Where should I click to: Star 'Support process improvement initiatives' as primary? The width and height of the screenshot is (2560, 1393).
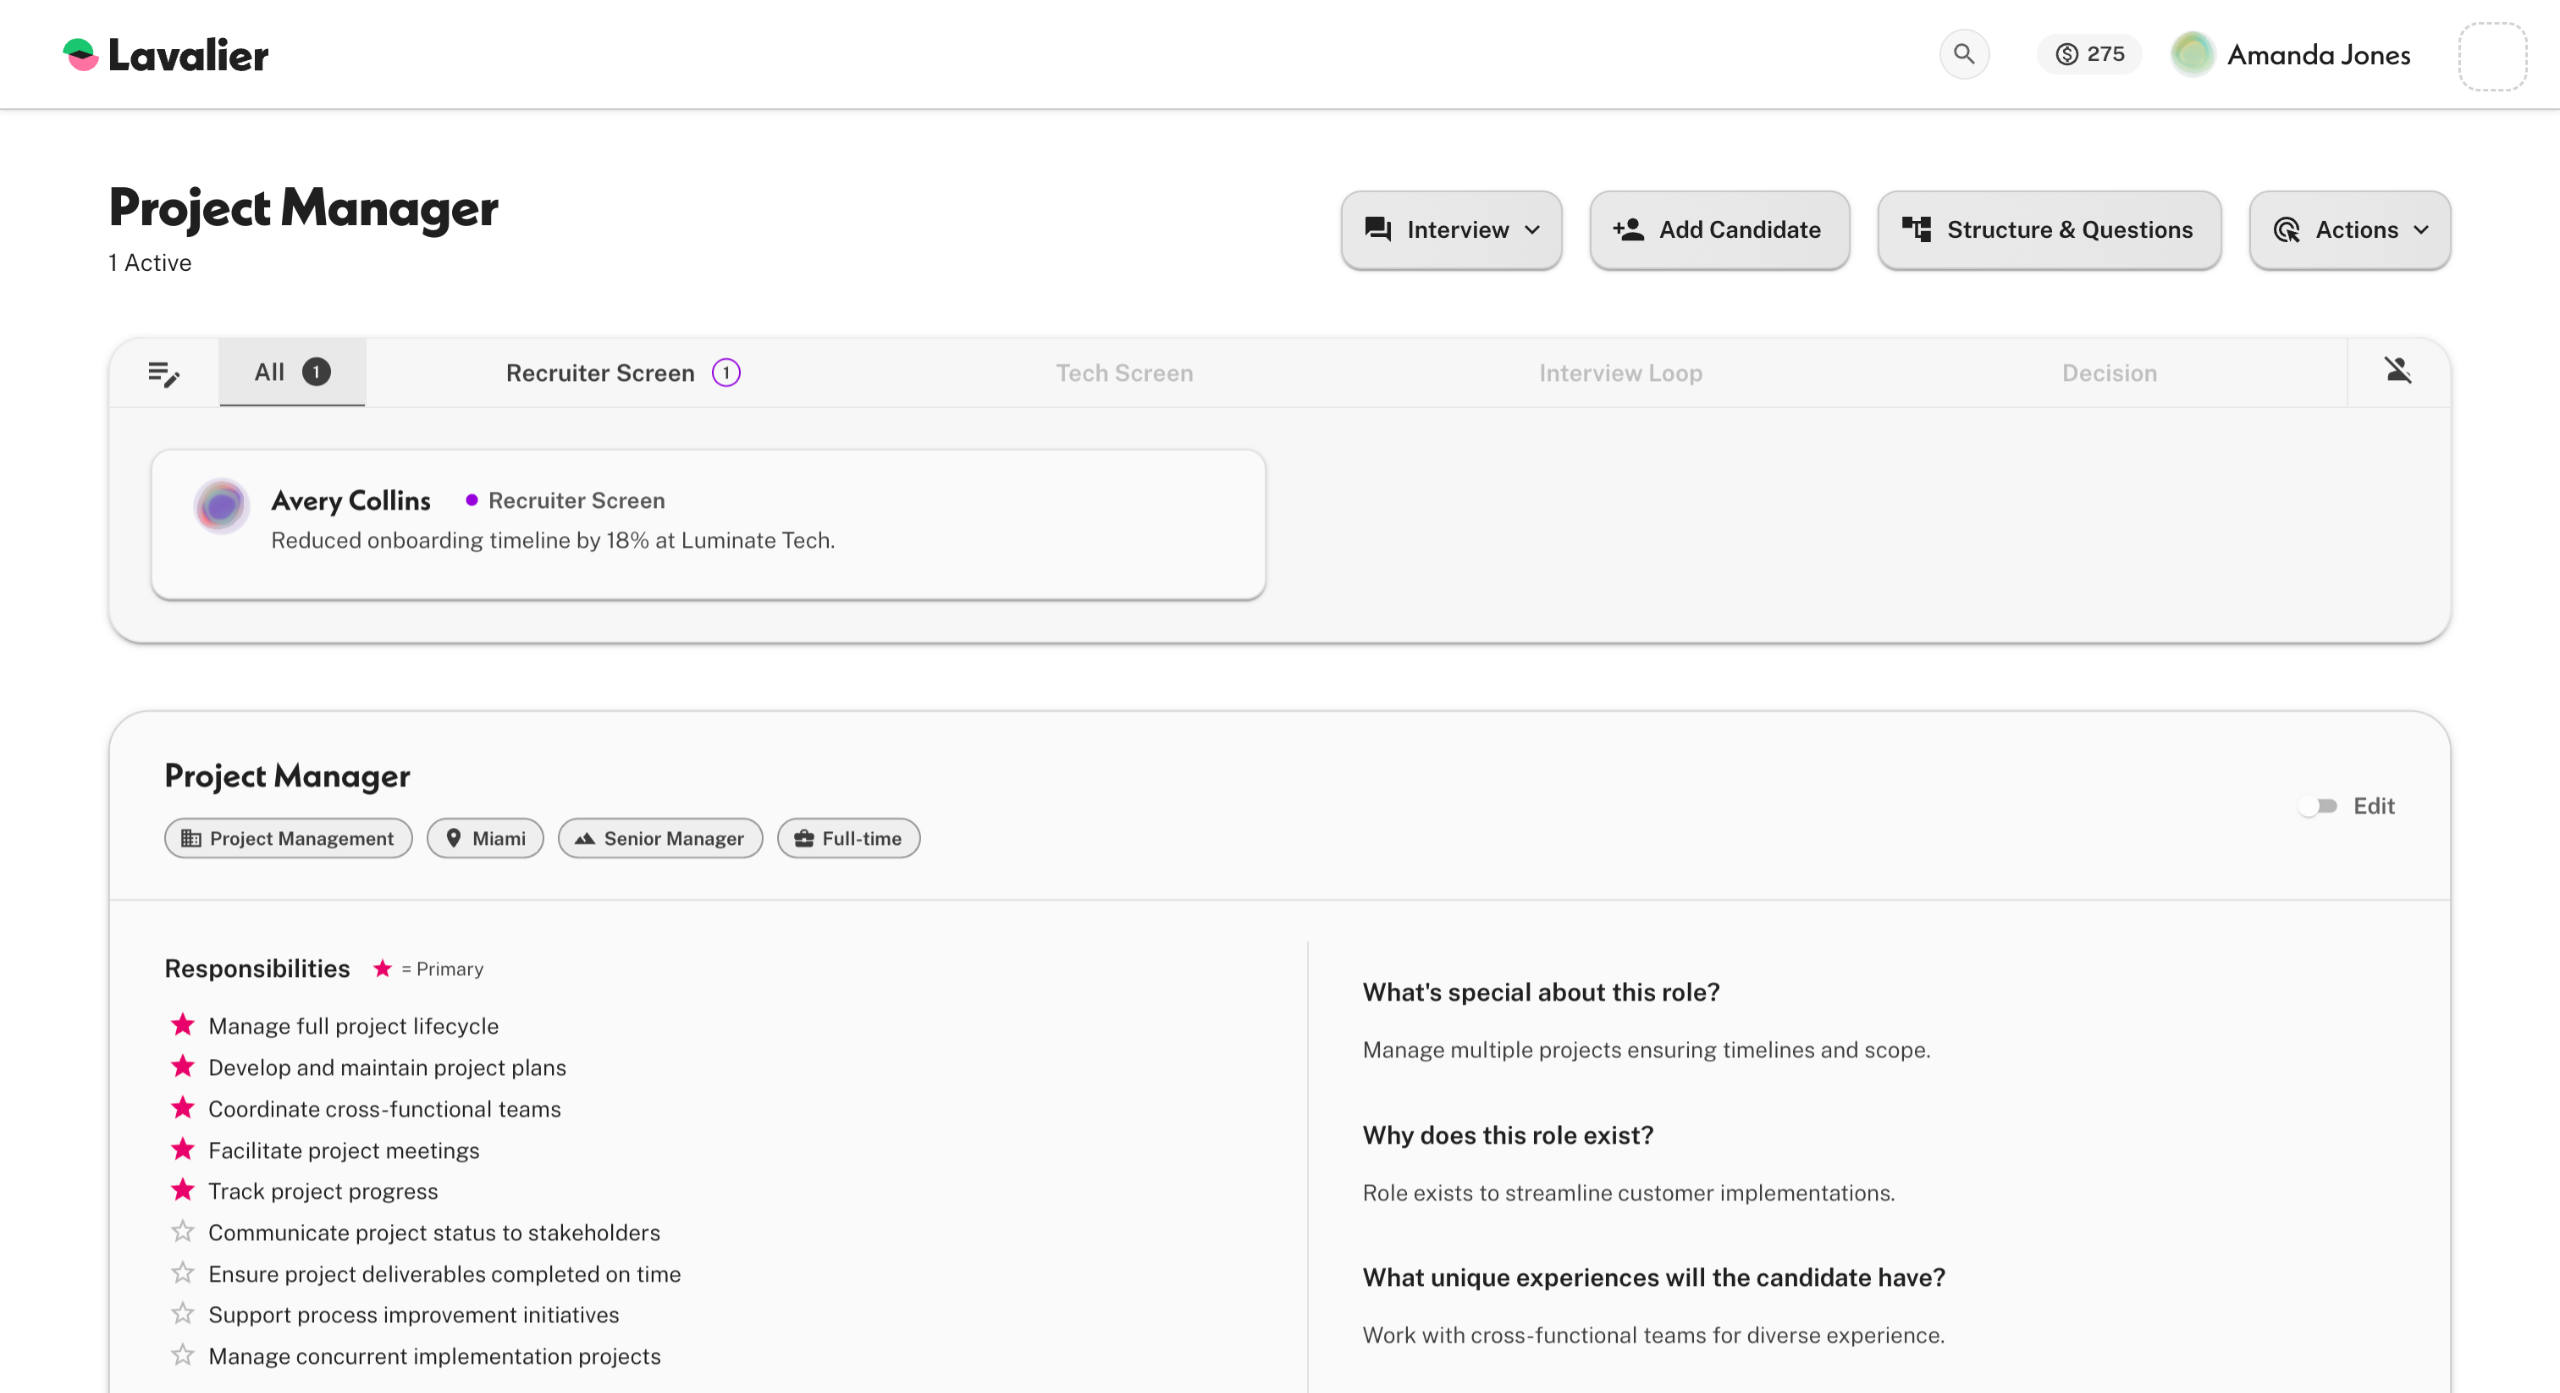tap(182, 1314)
